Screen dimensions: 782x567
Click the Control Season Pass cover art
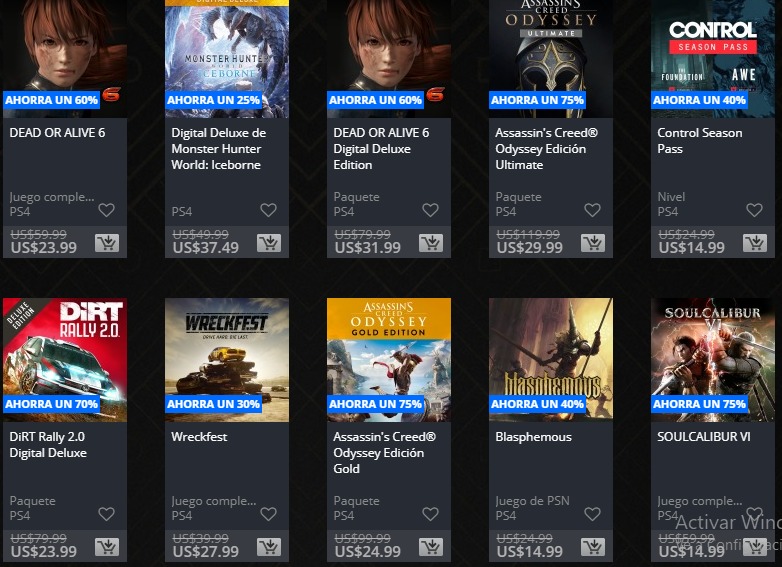tap(713, 59)
